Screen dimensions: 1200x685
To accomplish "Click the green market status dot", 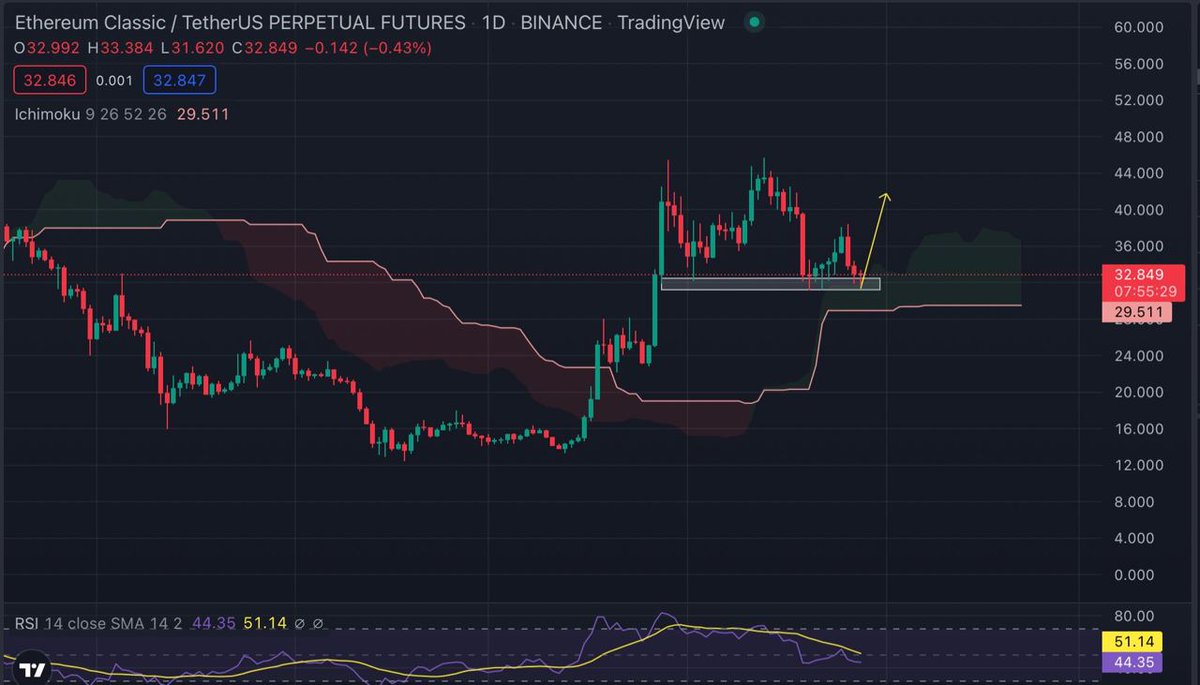I will coord(756,21).
